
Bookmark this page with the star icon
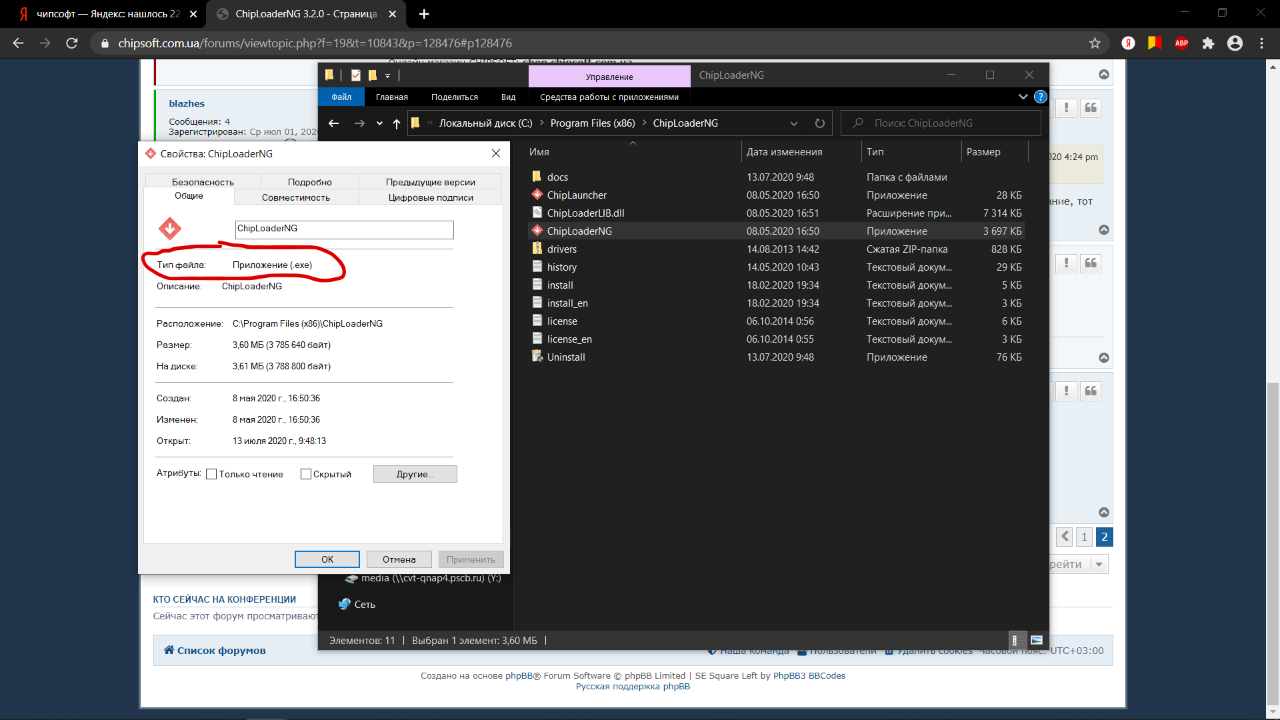[x=1095, y=43]
